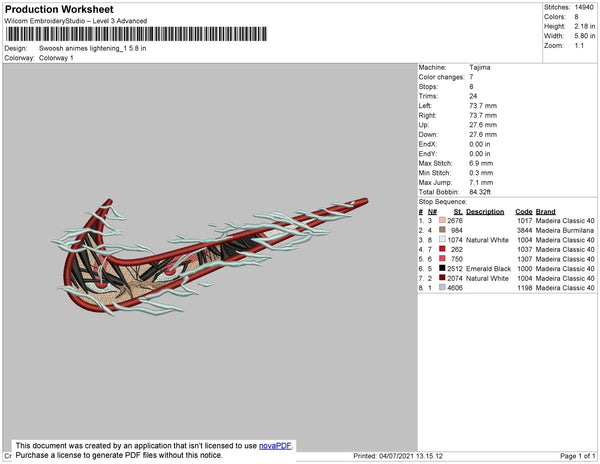The width and height of the screenshot is (600, 464).
Task: Click the 'Page 1 of 1' footer
Action: [x=578, y=456]
